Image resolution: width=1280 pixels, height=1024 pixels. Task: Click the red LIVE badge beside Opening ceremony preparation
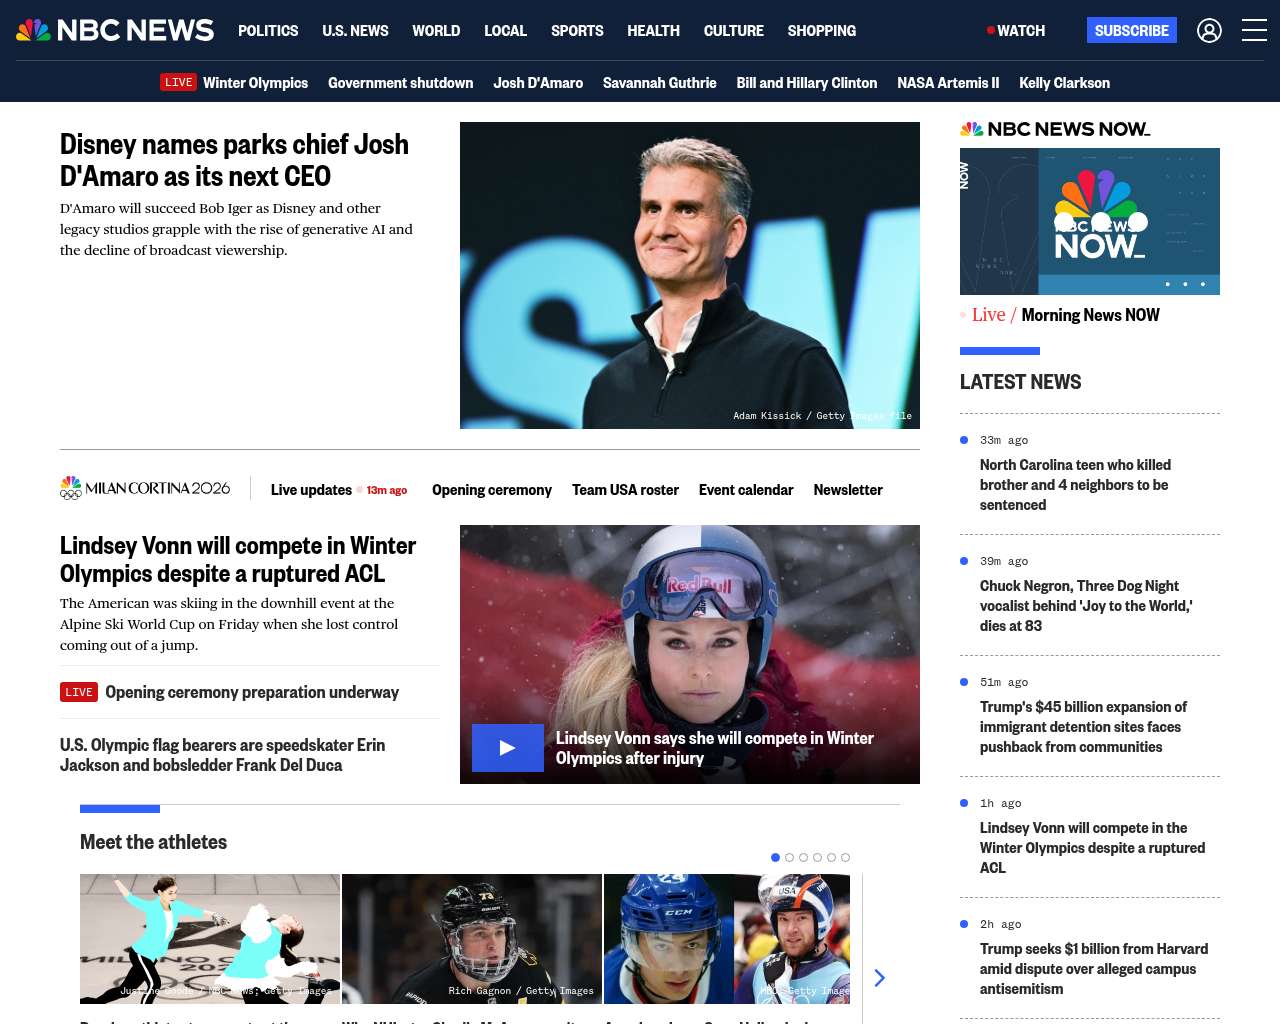click(x=79, y=692)
